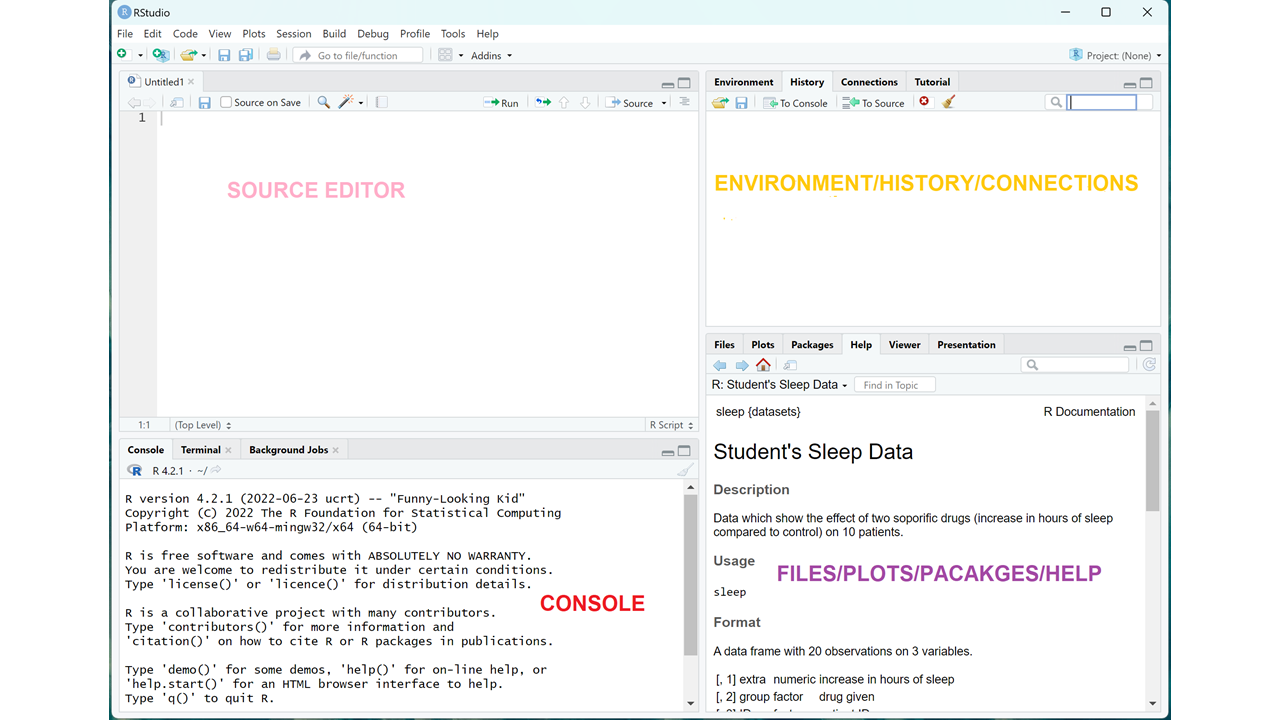Go to Help home page icon
Image resolution: width=1280 pixels, height=720 pixels.
tap(763, 365)
